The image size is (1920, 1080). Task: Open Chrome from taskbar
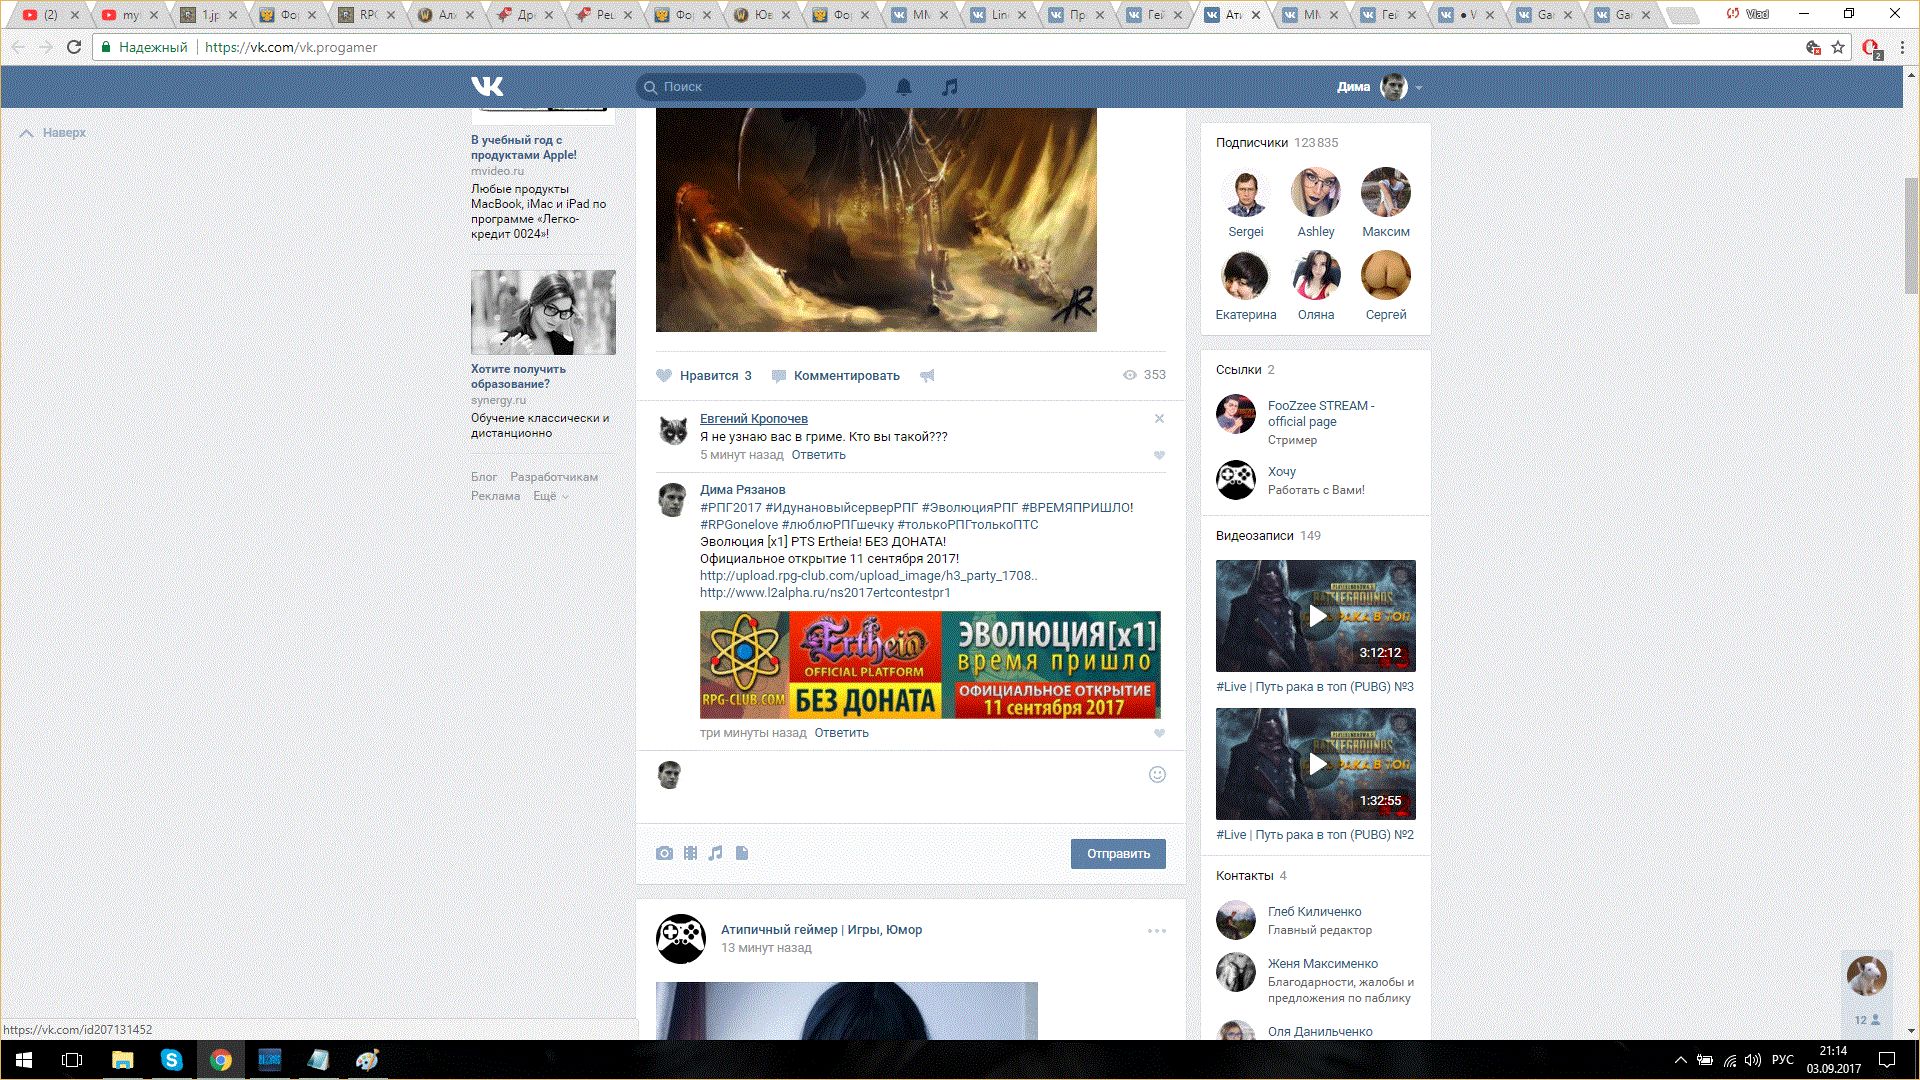[221, 1060]
